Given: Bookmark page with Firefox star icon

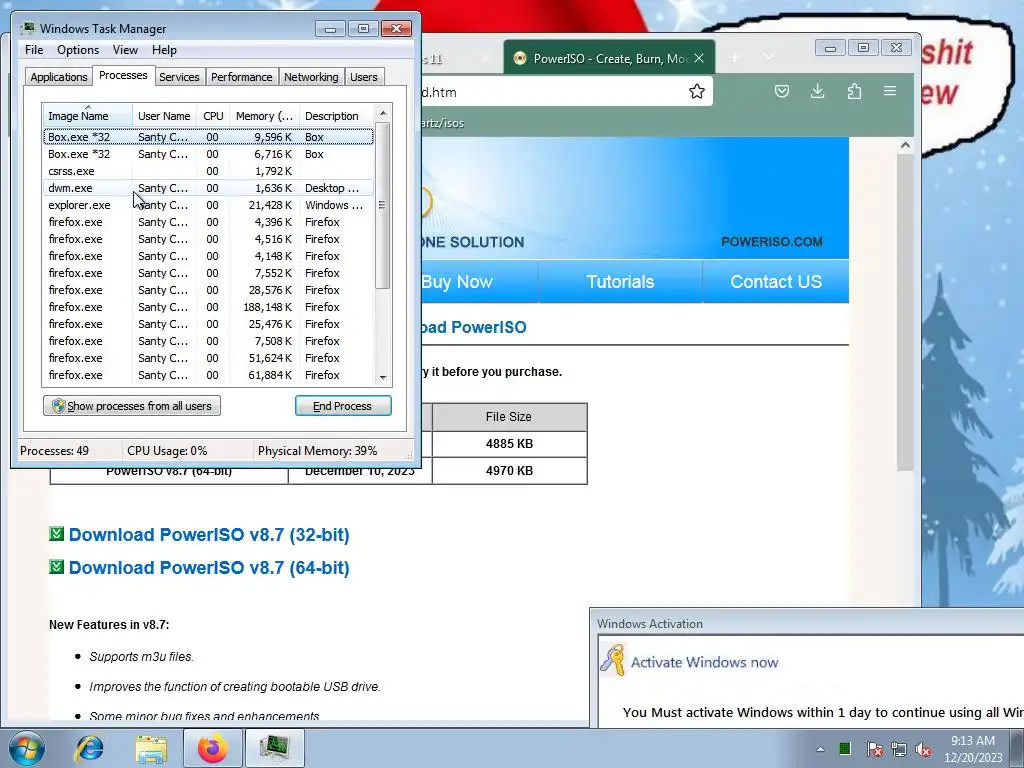Looking at the screenshot, I should click(697, 91).
